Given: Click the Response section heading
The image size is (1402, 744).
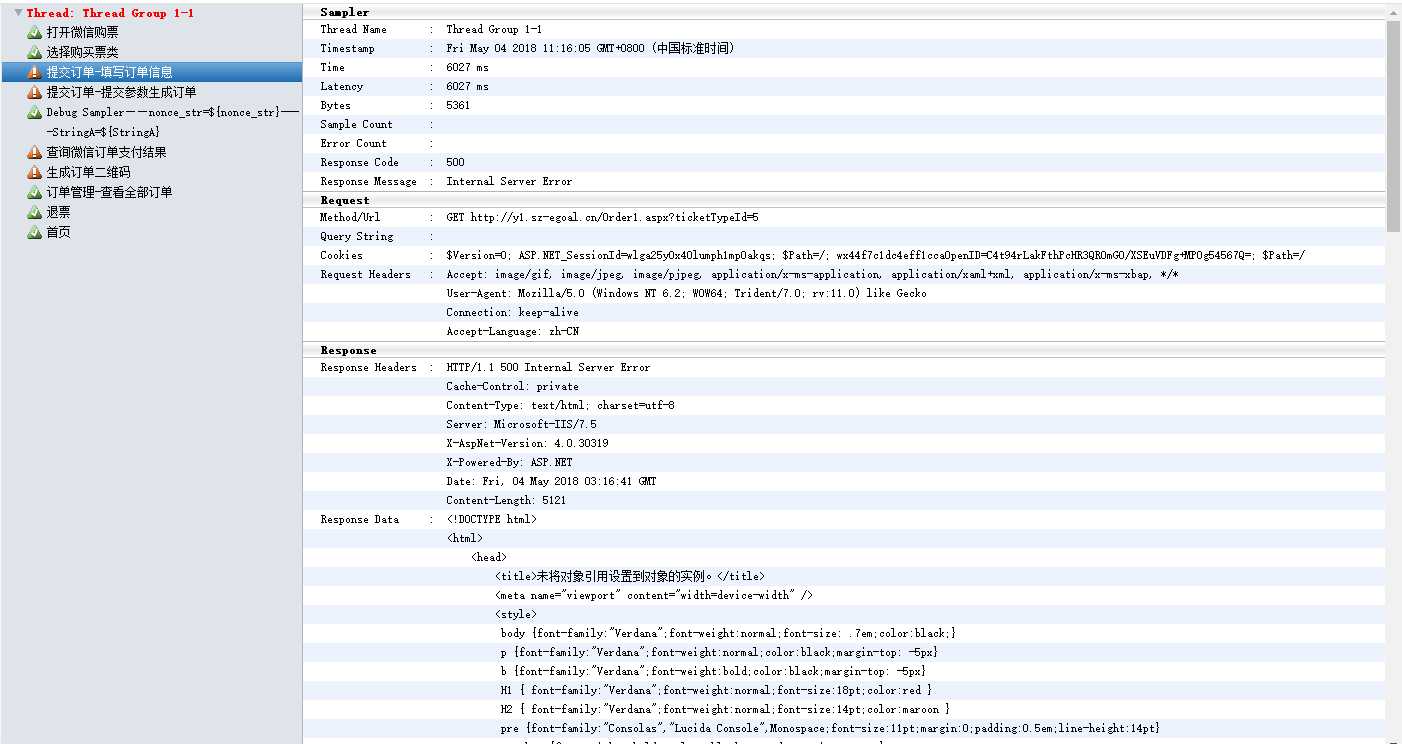Looking at the screenshot, I should point(348,350).
